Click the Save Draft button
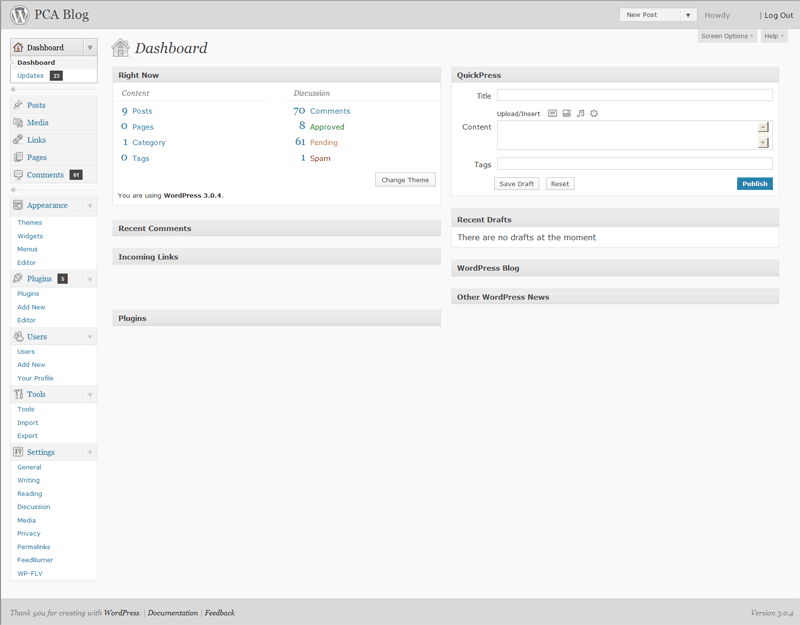Image resolution: width=800 pixels, height=625 pixels. (x=516, y=184)
